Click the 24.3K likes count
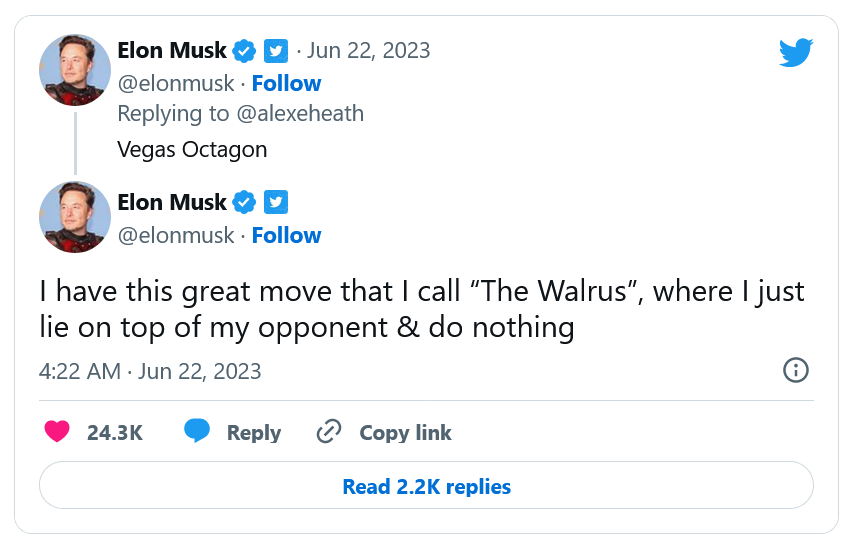Screen dimensions: 850x546 coord(115,433)
